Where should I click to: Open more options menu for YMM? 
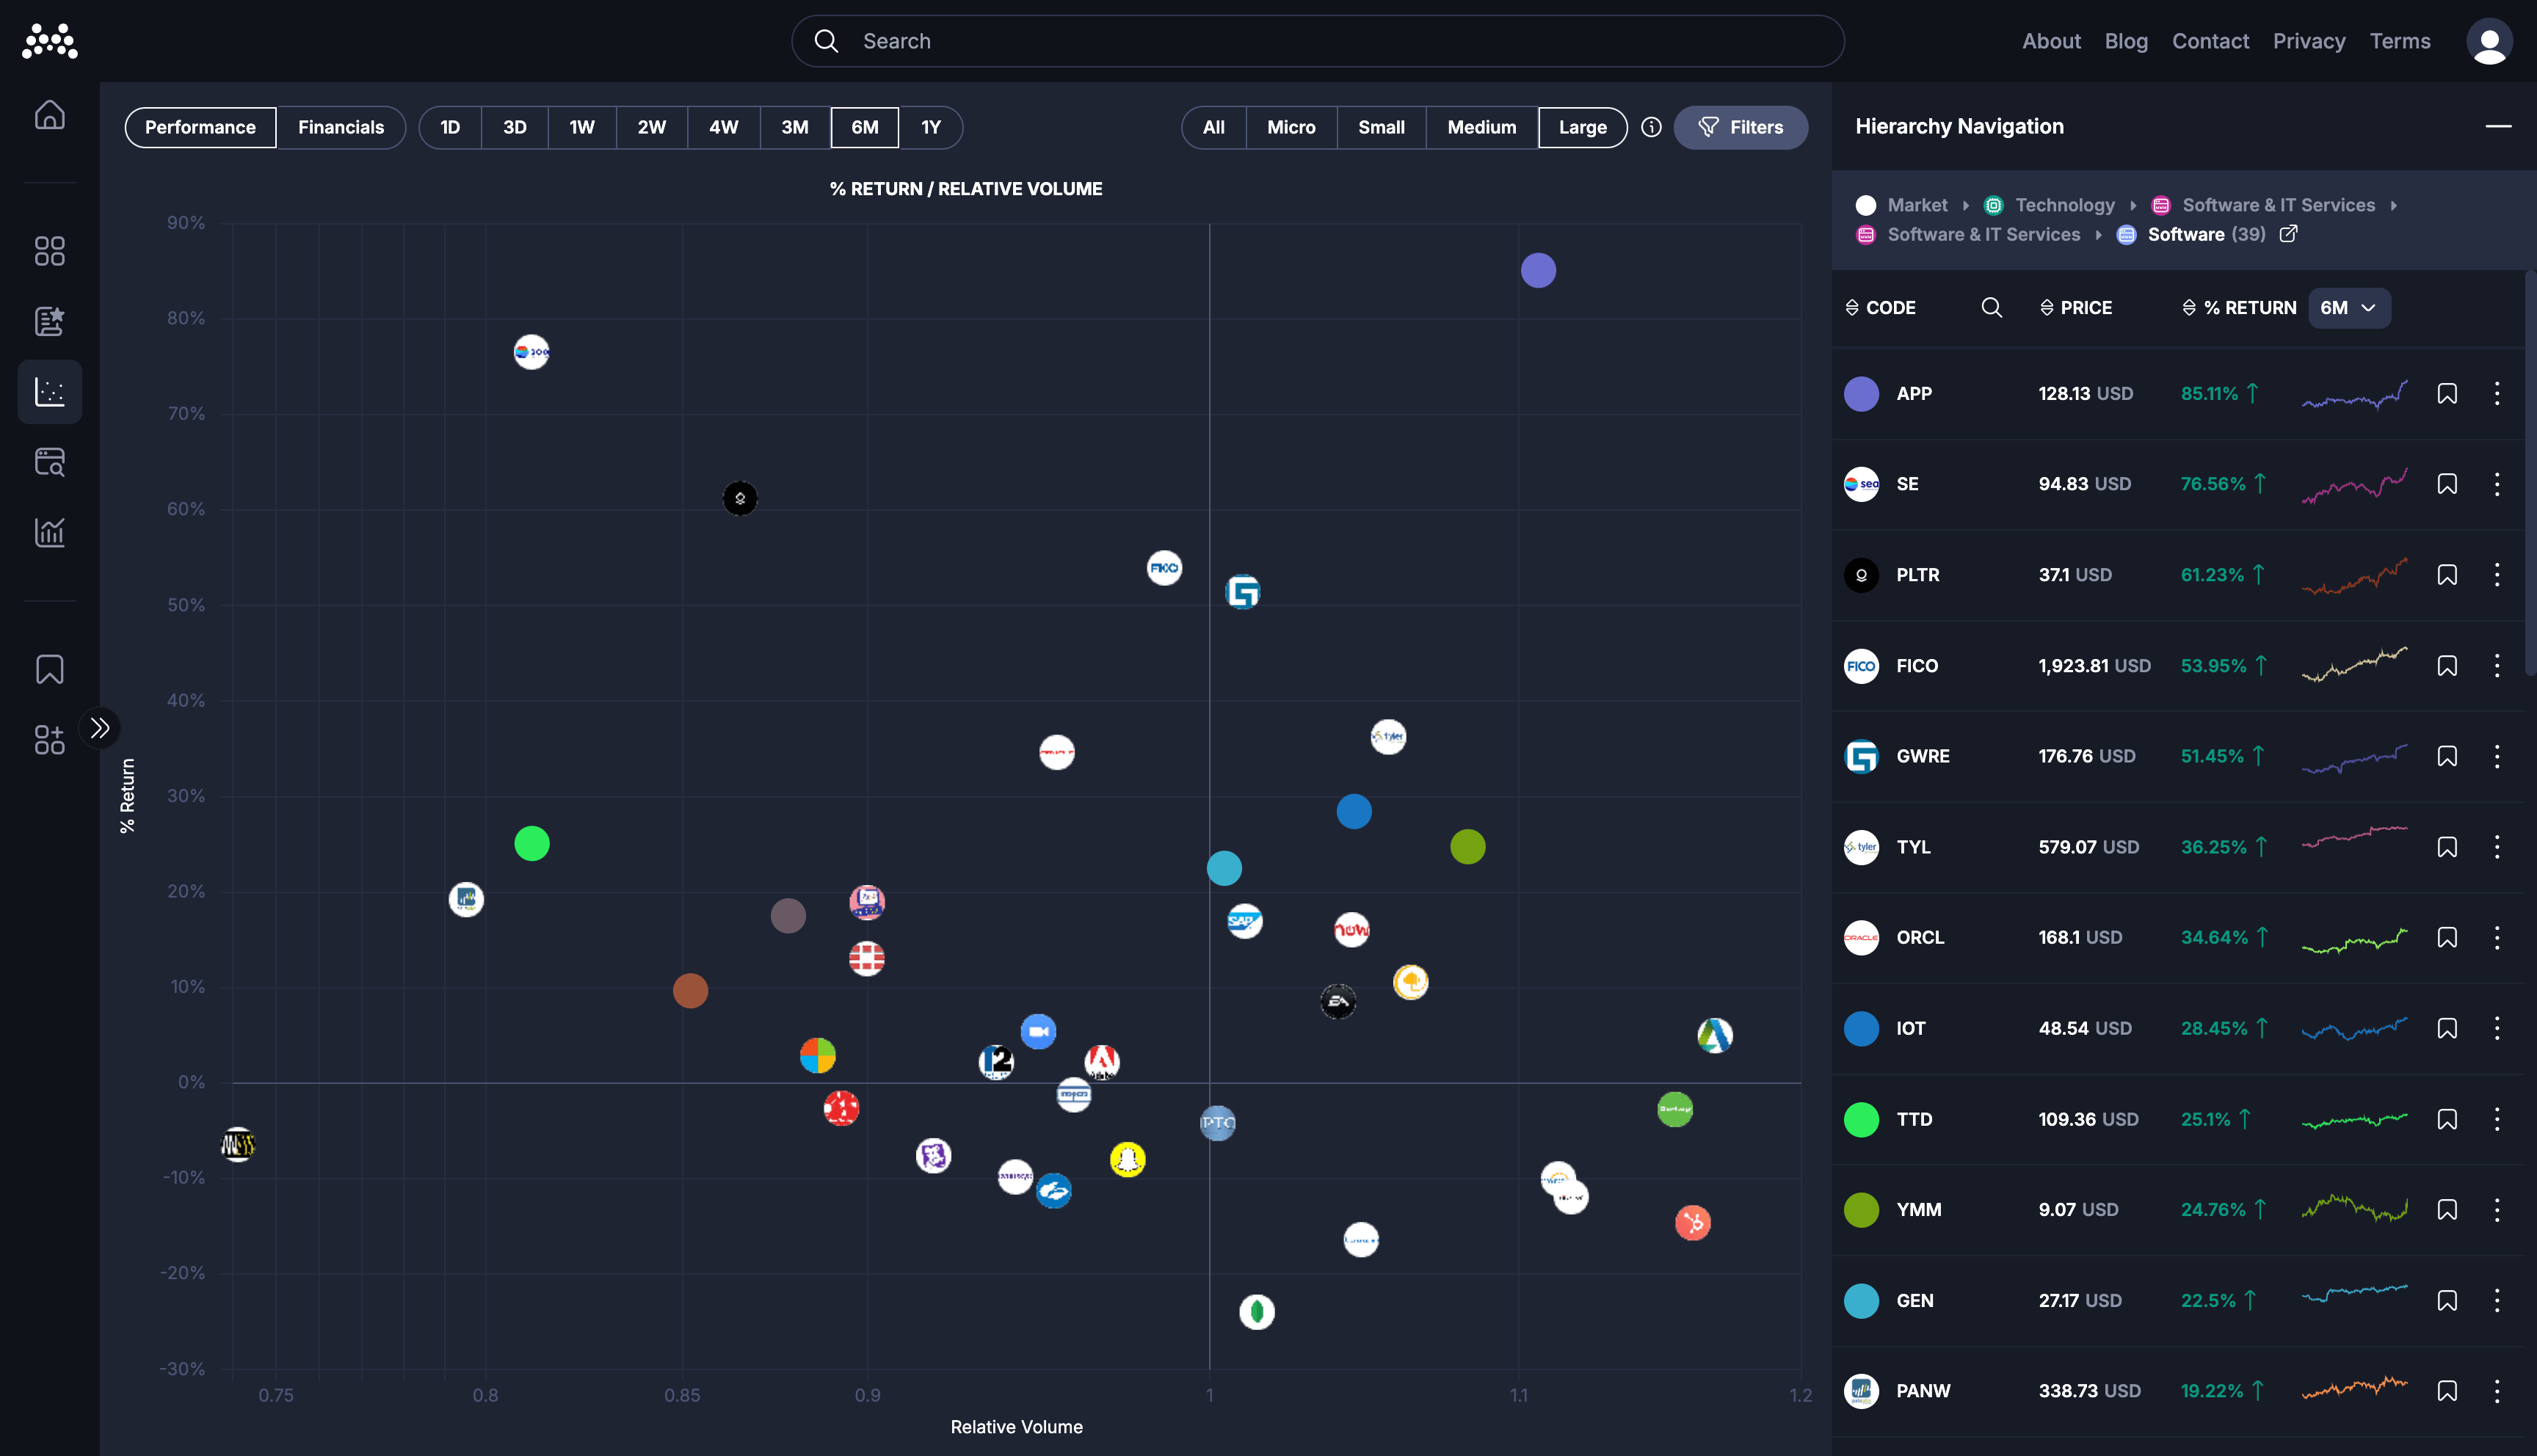pyautogui.click(x=2496, y=1210)
